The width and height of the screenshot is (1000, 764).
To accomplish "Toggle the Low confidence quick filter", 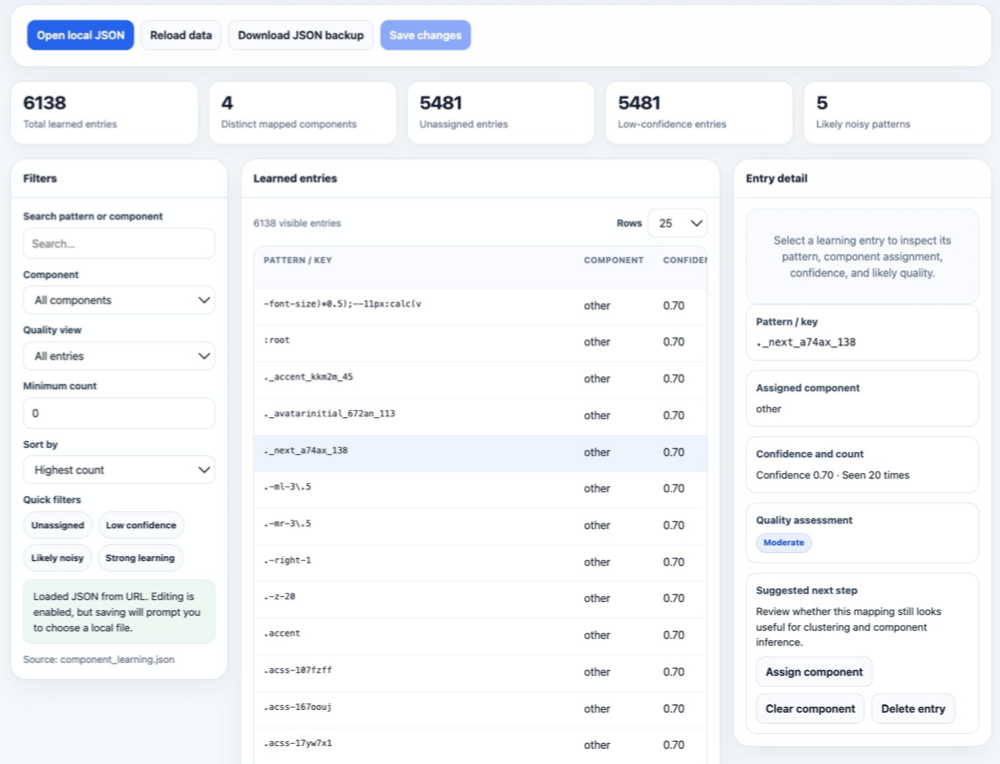I will point(141,525).
